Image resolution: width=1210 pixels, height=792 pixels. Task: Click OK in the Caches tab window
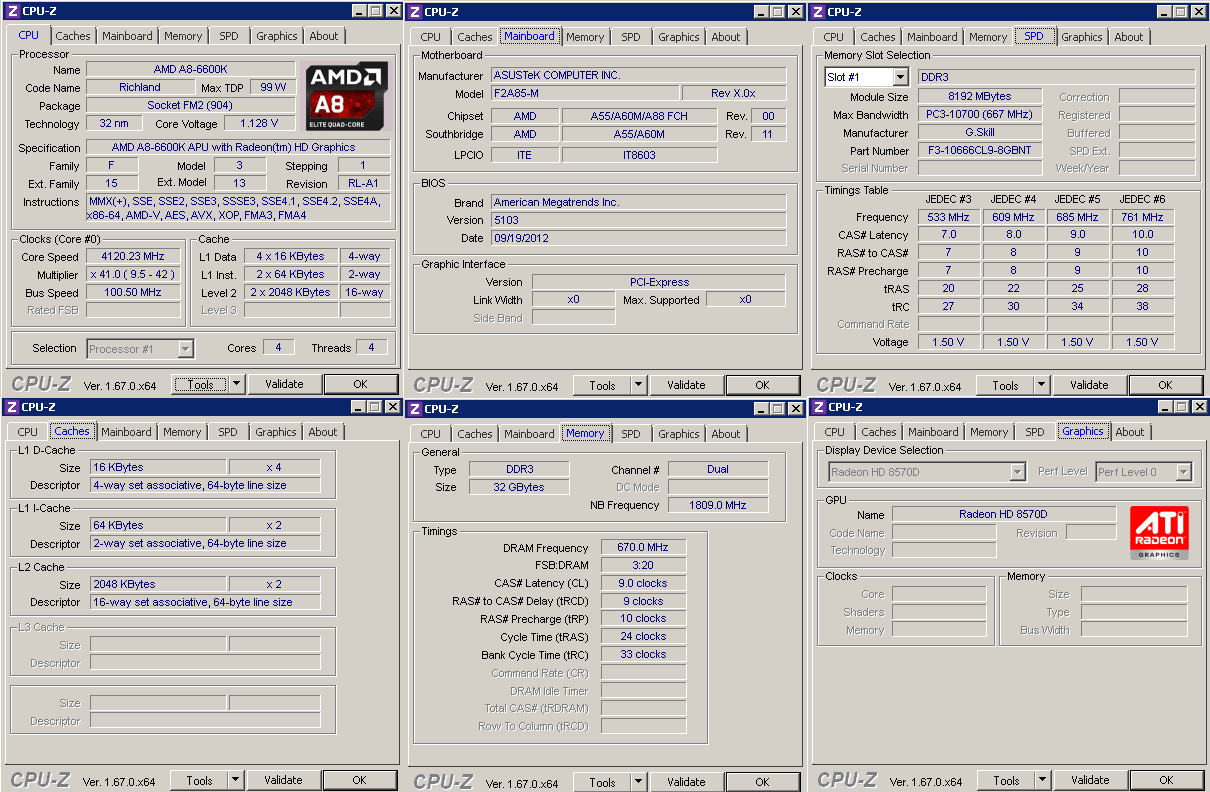tap(359, 780)
